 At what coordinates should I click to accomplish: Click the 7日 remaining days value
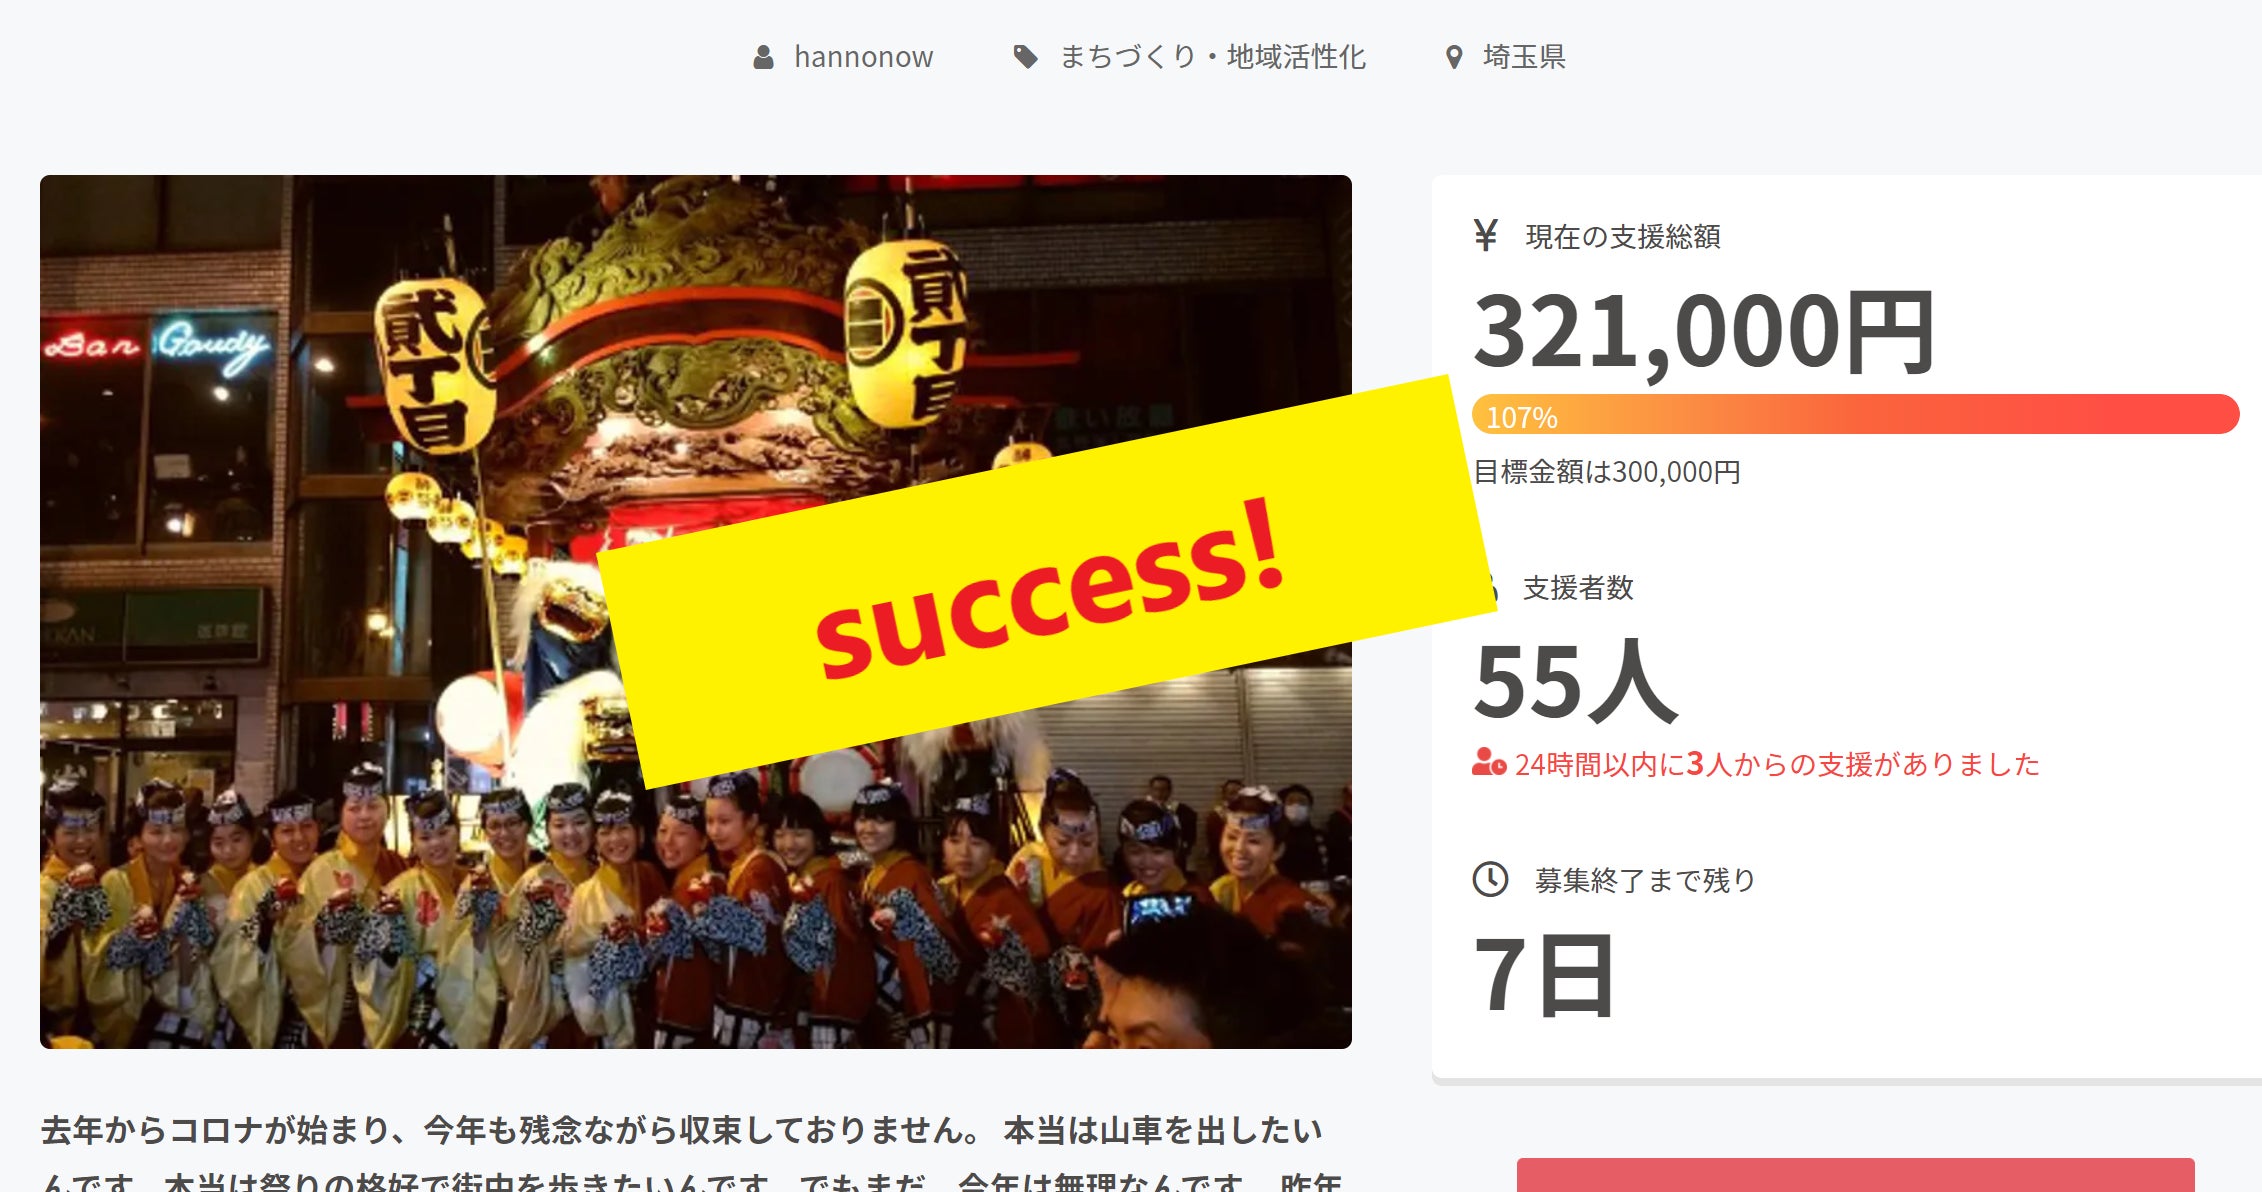click(1543, 976)
